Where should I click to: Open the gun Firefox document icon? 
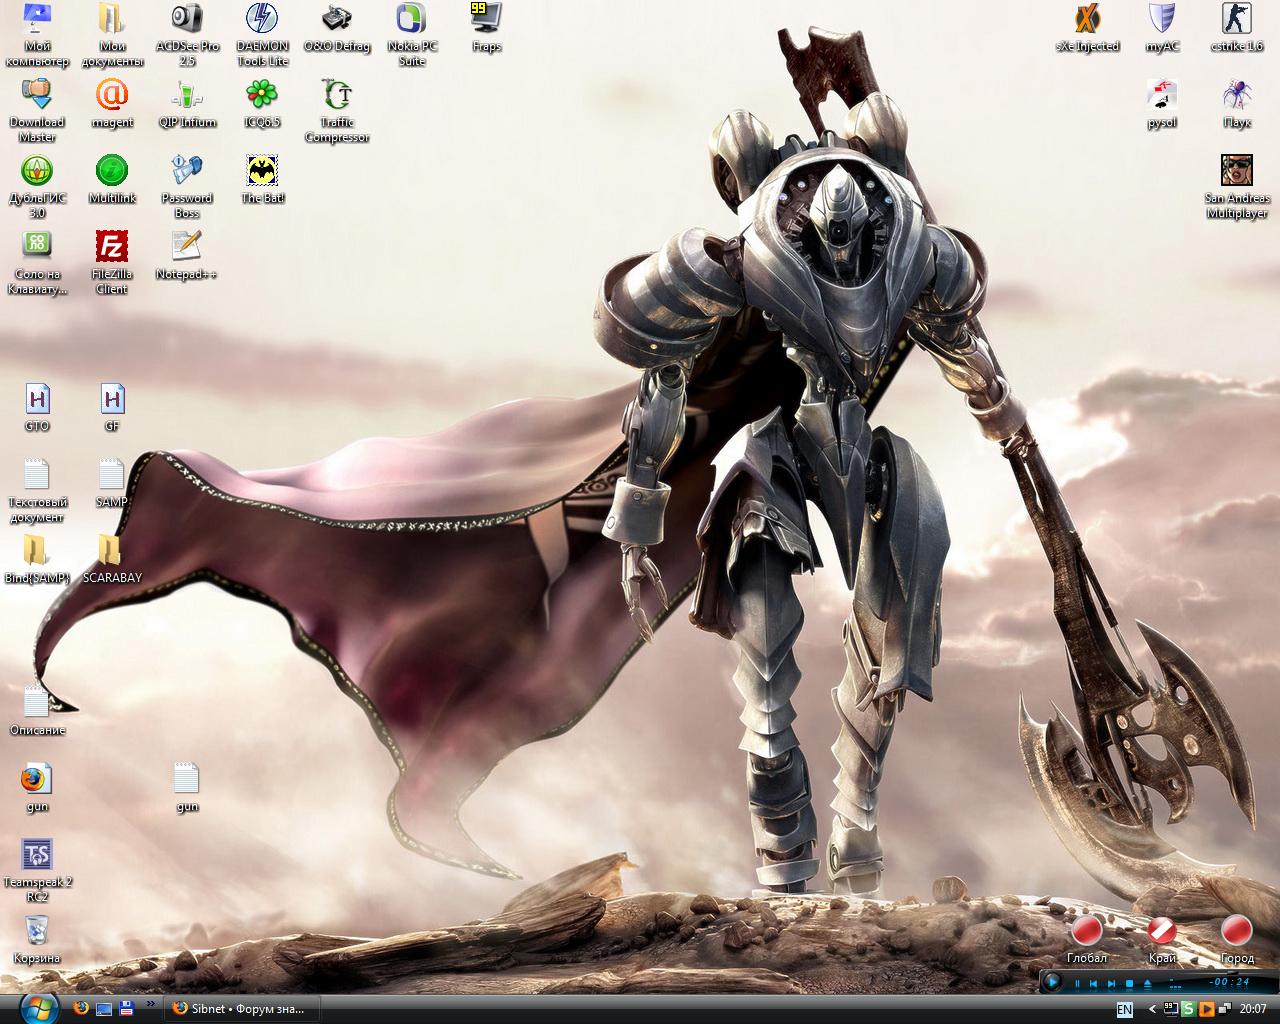(37, 787)
